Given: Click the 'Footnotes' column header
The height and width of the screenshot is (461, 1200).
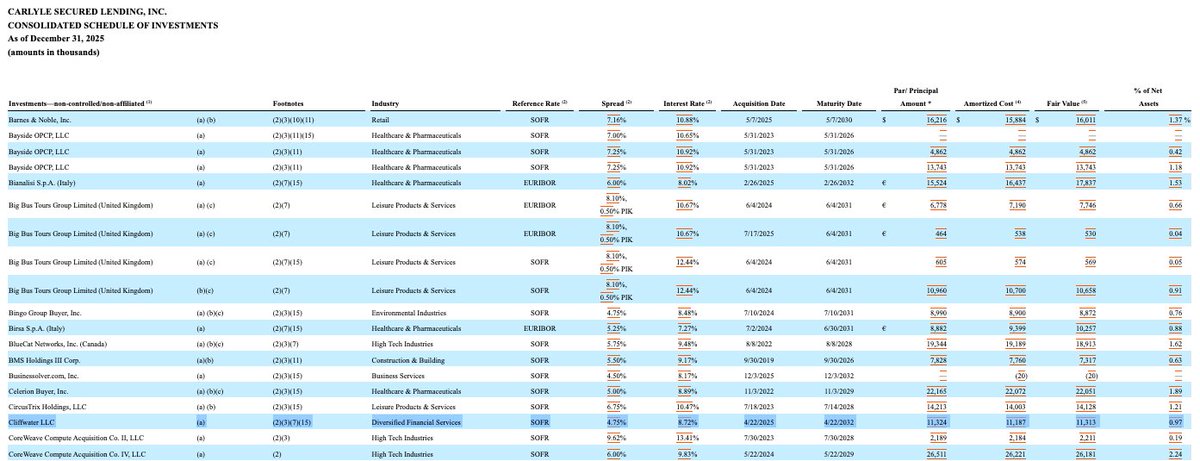Looking at the screenshot, I should [290, 104].
